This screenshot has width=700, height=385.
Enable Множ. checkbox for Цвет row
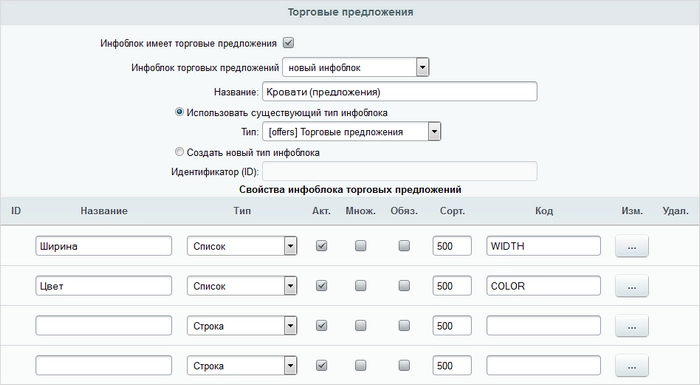[360, 285]
